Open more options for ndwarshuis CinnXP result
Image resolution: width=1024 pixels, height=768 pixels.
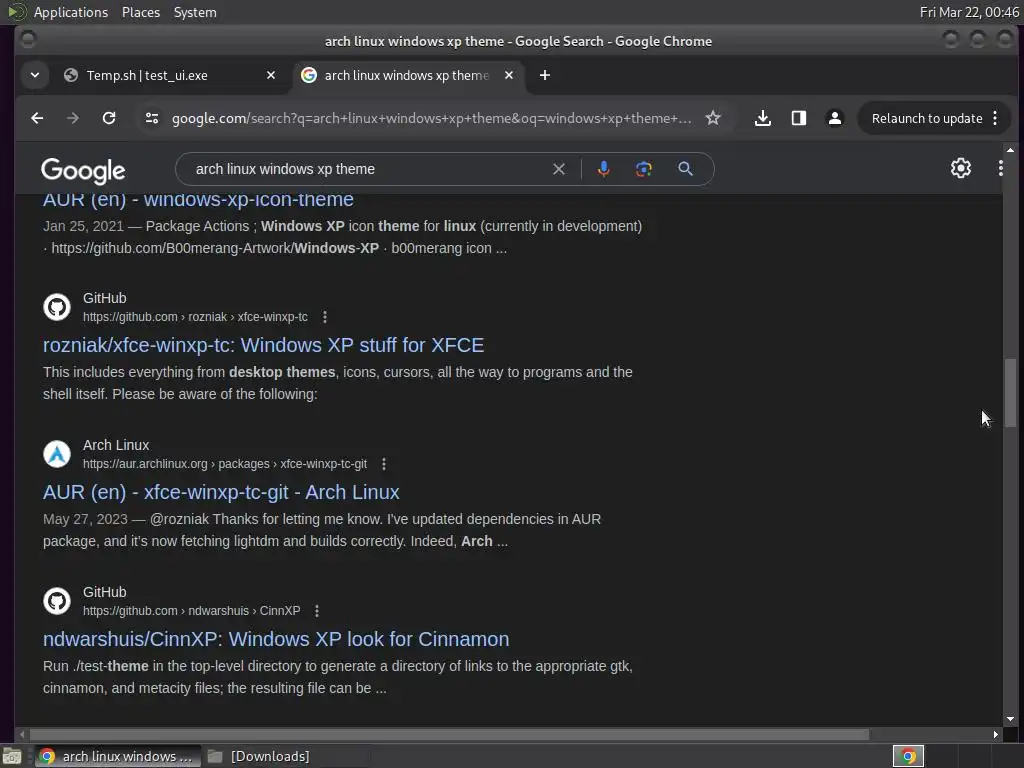tap(317, 611)
